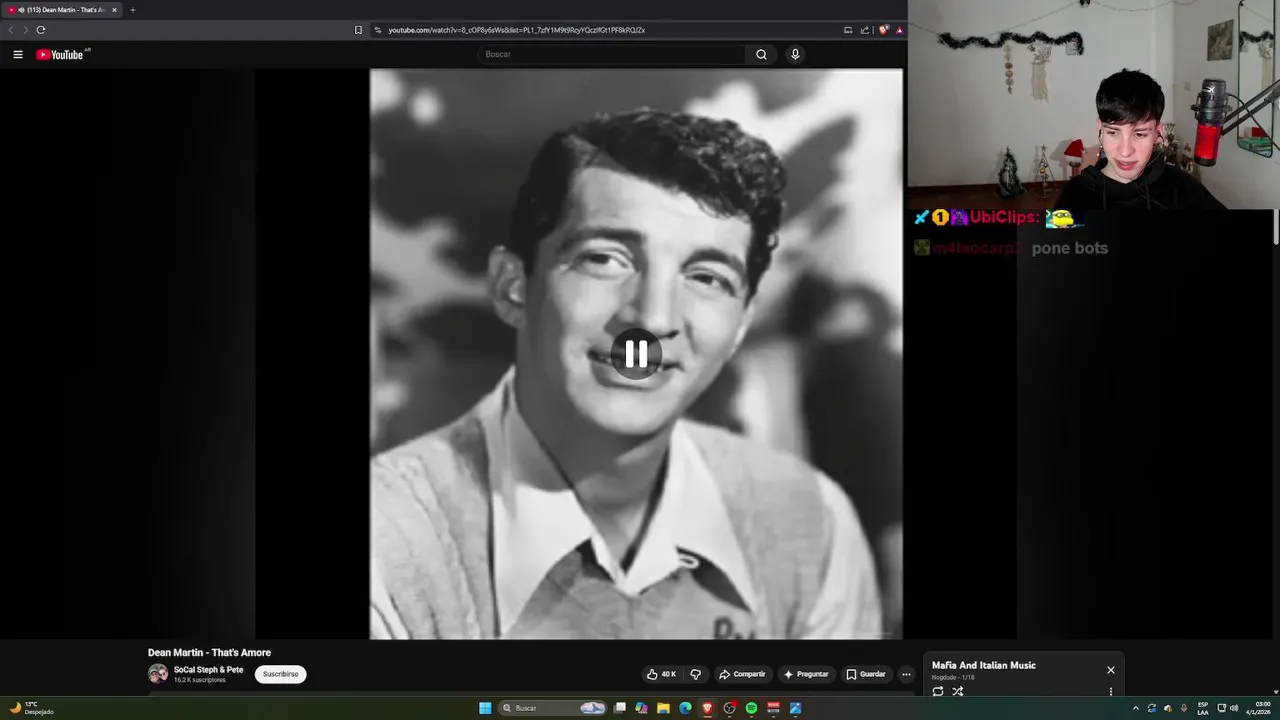Screen dimensions: 1280x720
Task: Go to the YouTube home logo
Action: [60, 54]
